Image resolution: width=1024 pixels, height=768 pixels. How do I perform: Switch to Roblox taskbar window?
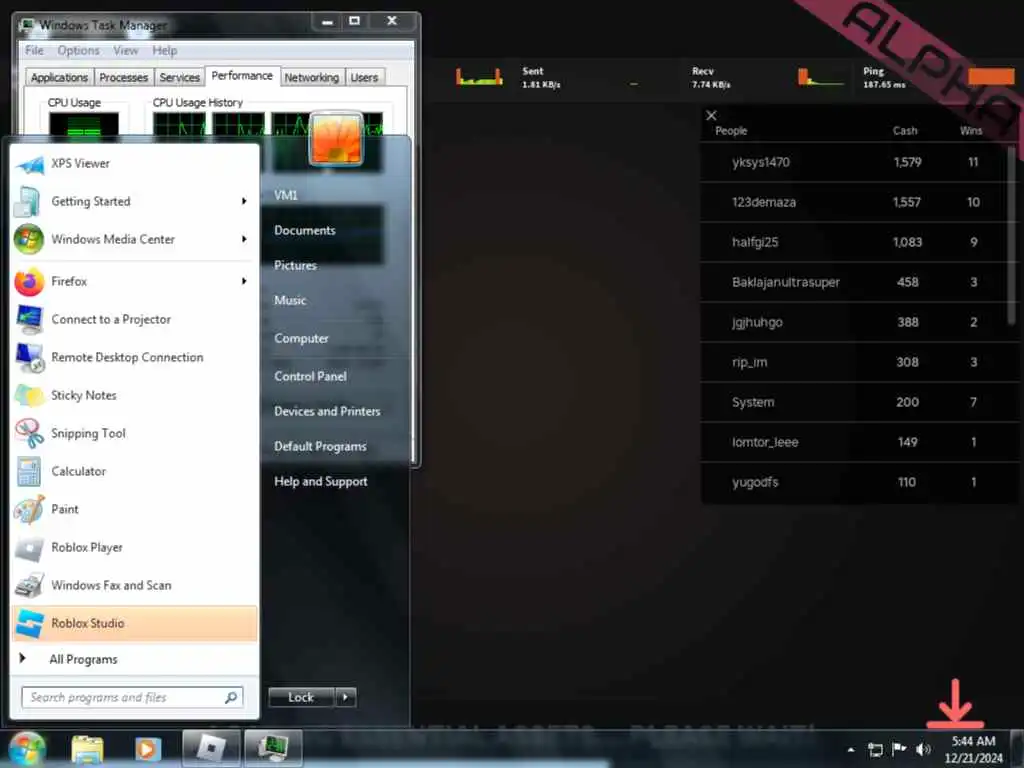[x=211, y=748]
